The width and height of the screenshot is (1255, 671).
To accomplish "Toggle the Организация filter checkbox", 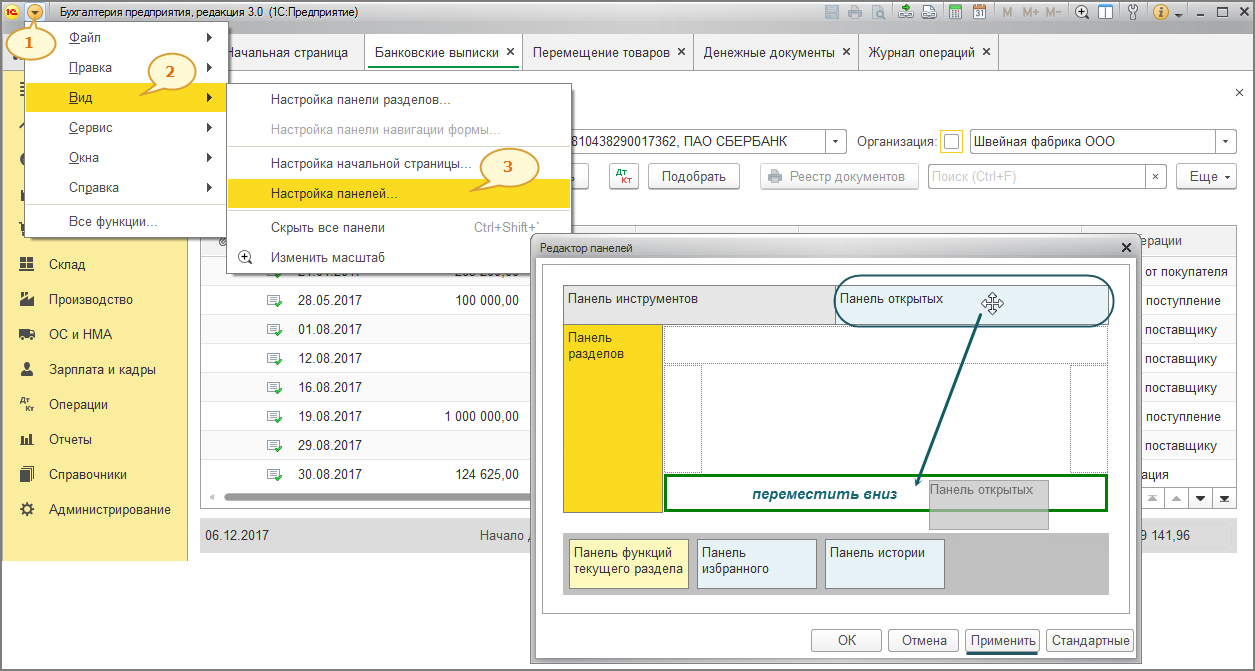I will tap(951, 142).
